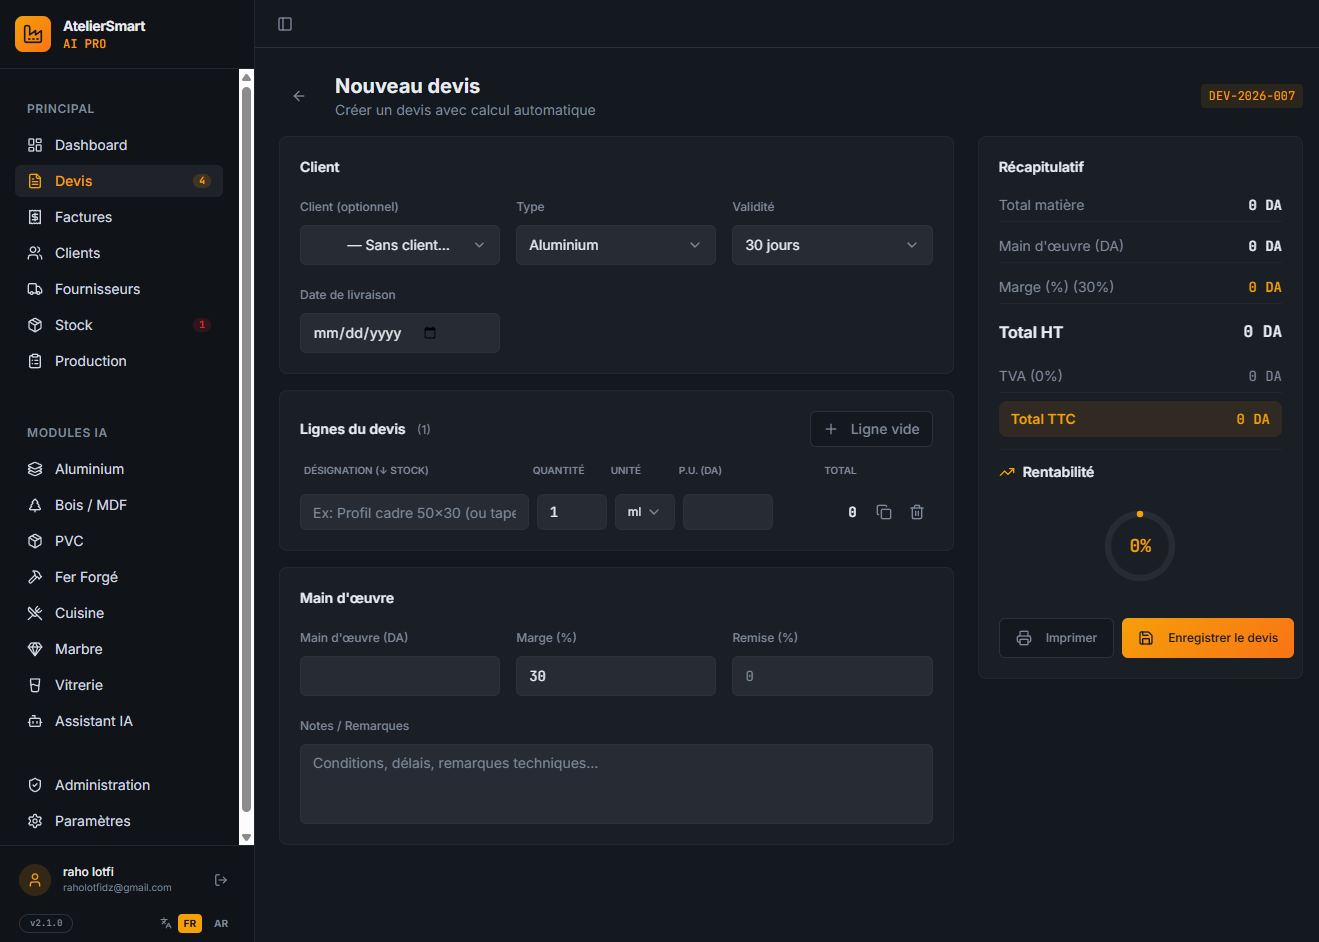Image resolution: width=1319 pixels, height=942 pixels.
Task: Go to Factures in the sidebar
Action: pos(83,217)
